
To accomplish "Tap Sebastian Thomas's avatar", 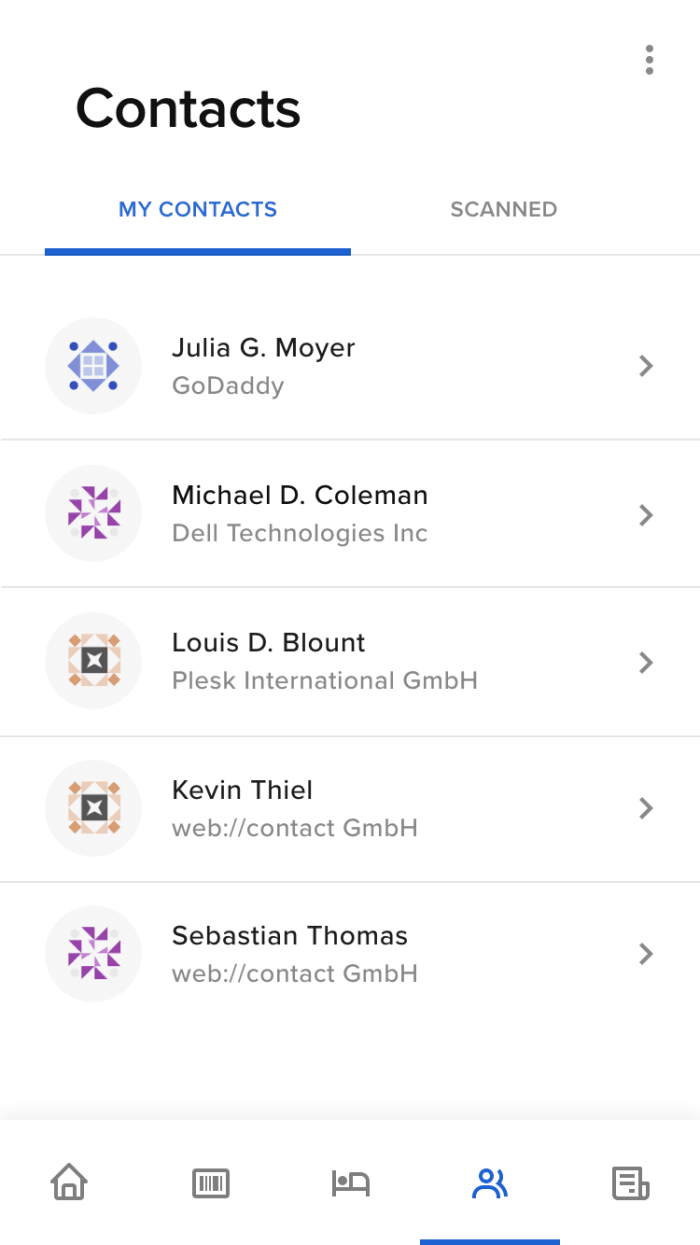I will coord(93,954).
